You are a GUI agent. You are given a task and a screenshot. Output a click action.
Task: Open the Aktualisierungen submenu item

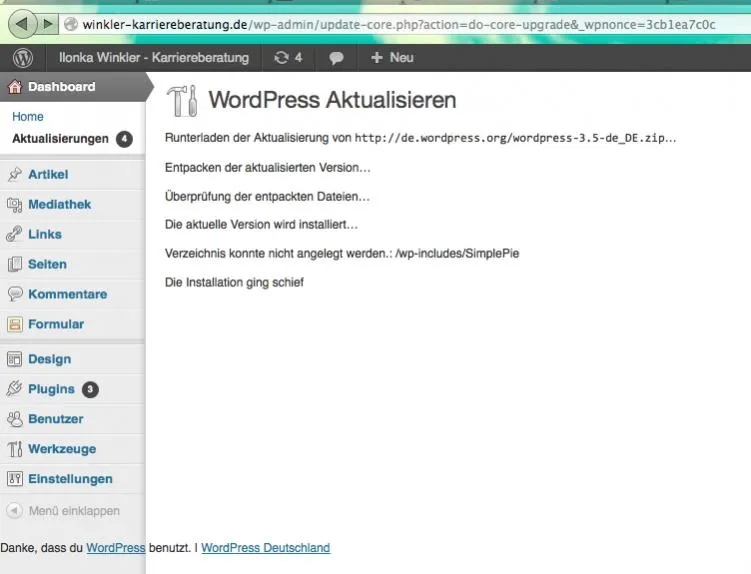coord(60,139)
